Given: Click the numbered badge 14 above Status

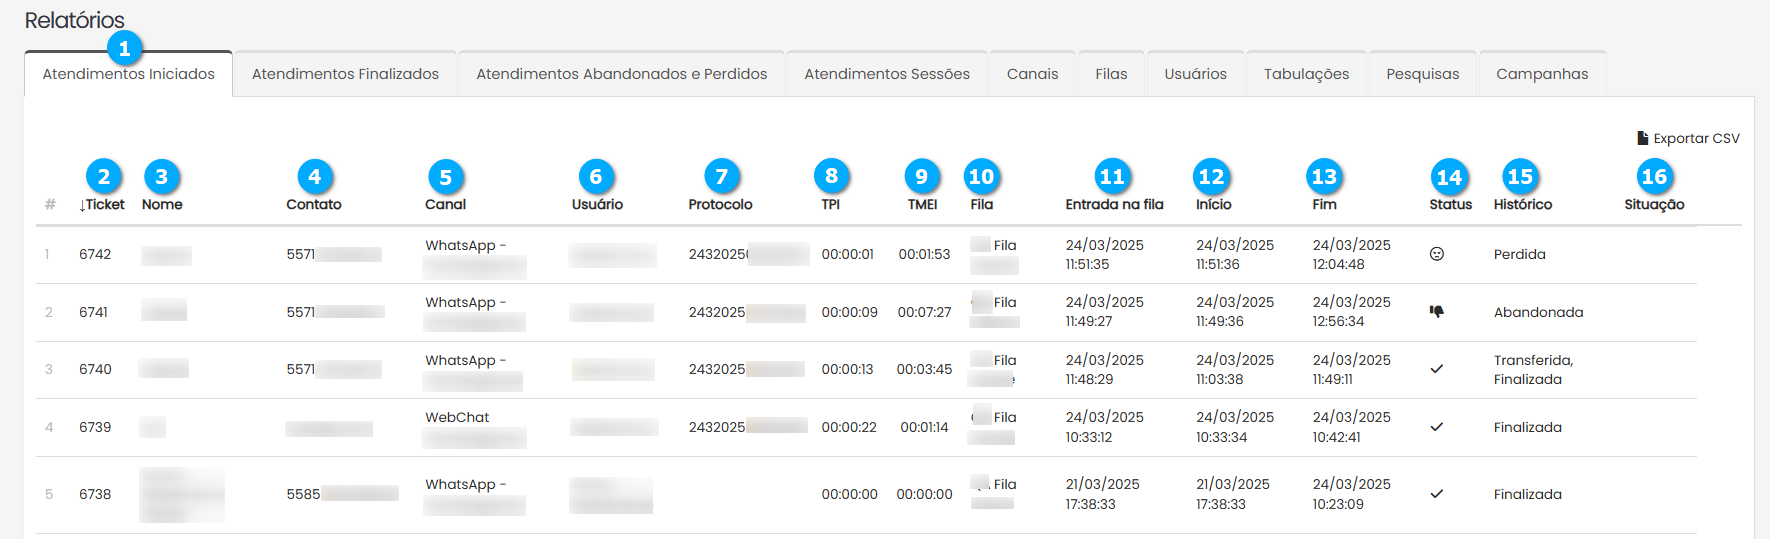Looking at the screenshot, I should coord(1448,178).
